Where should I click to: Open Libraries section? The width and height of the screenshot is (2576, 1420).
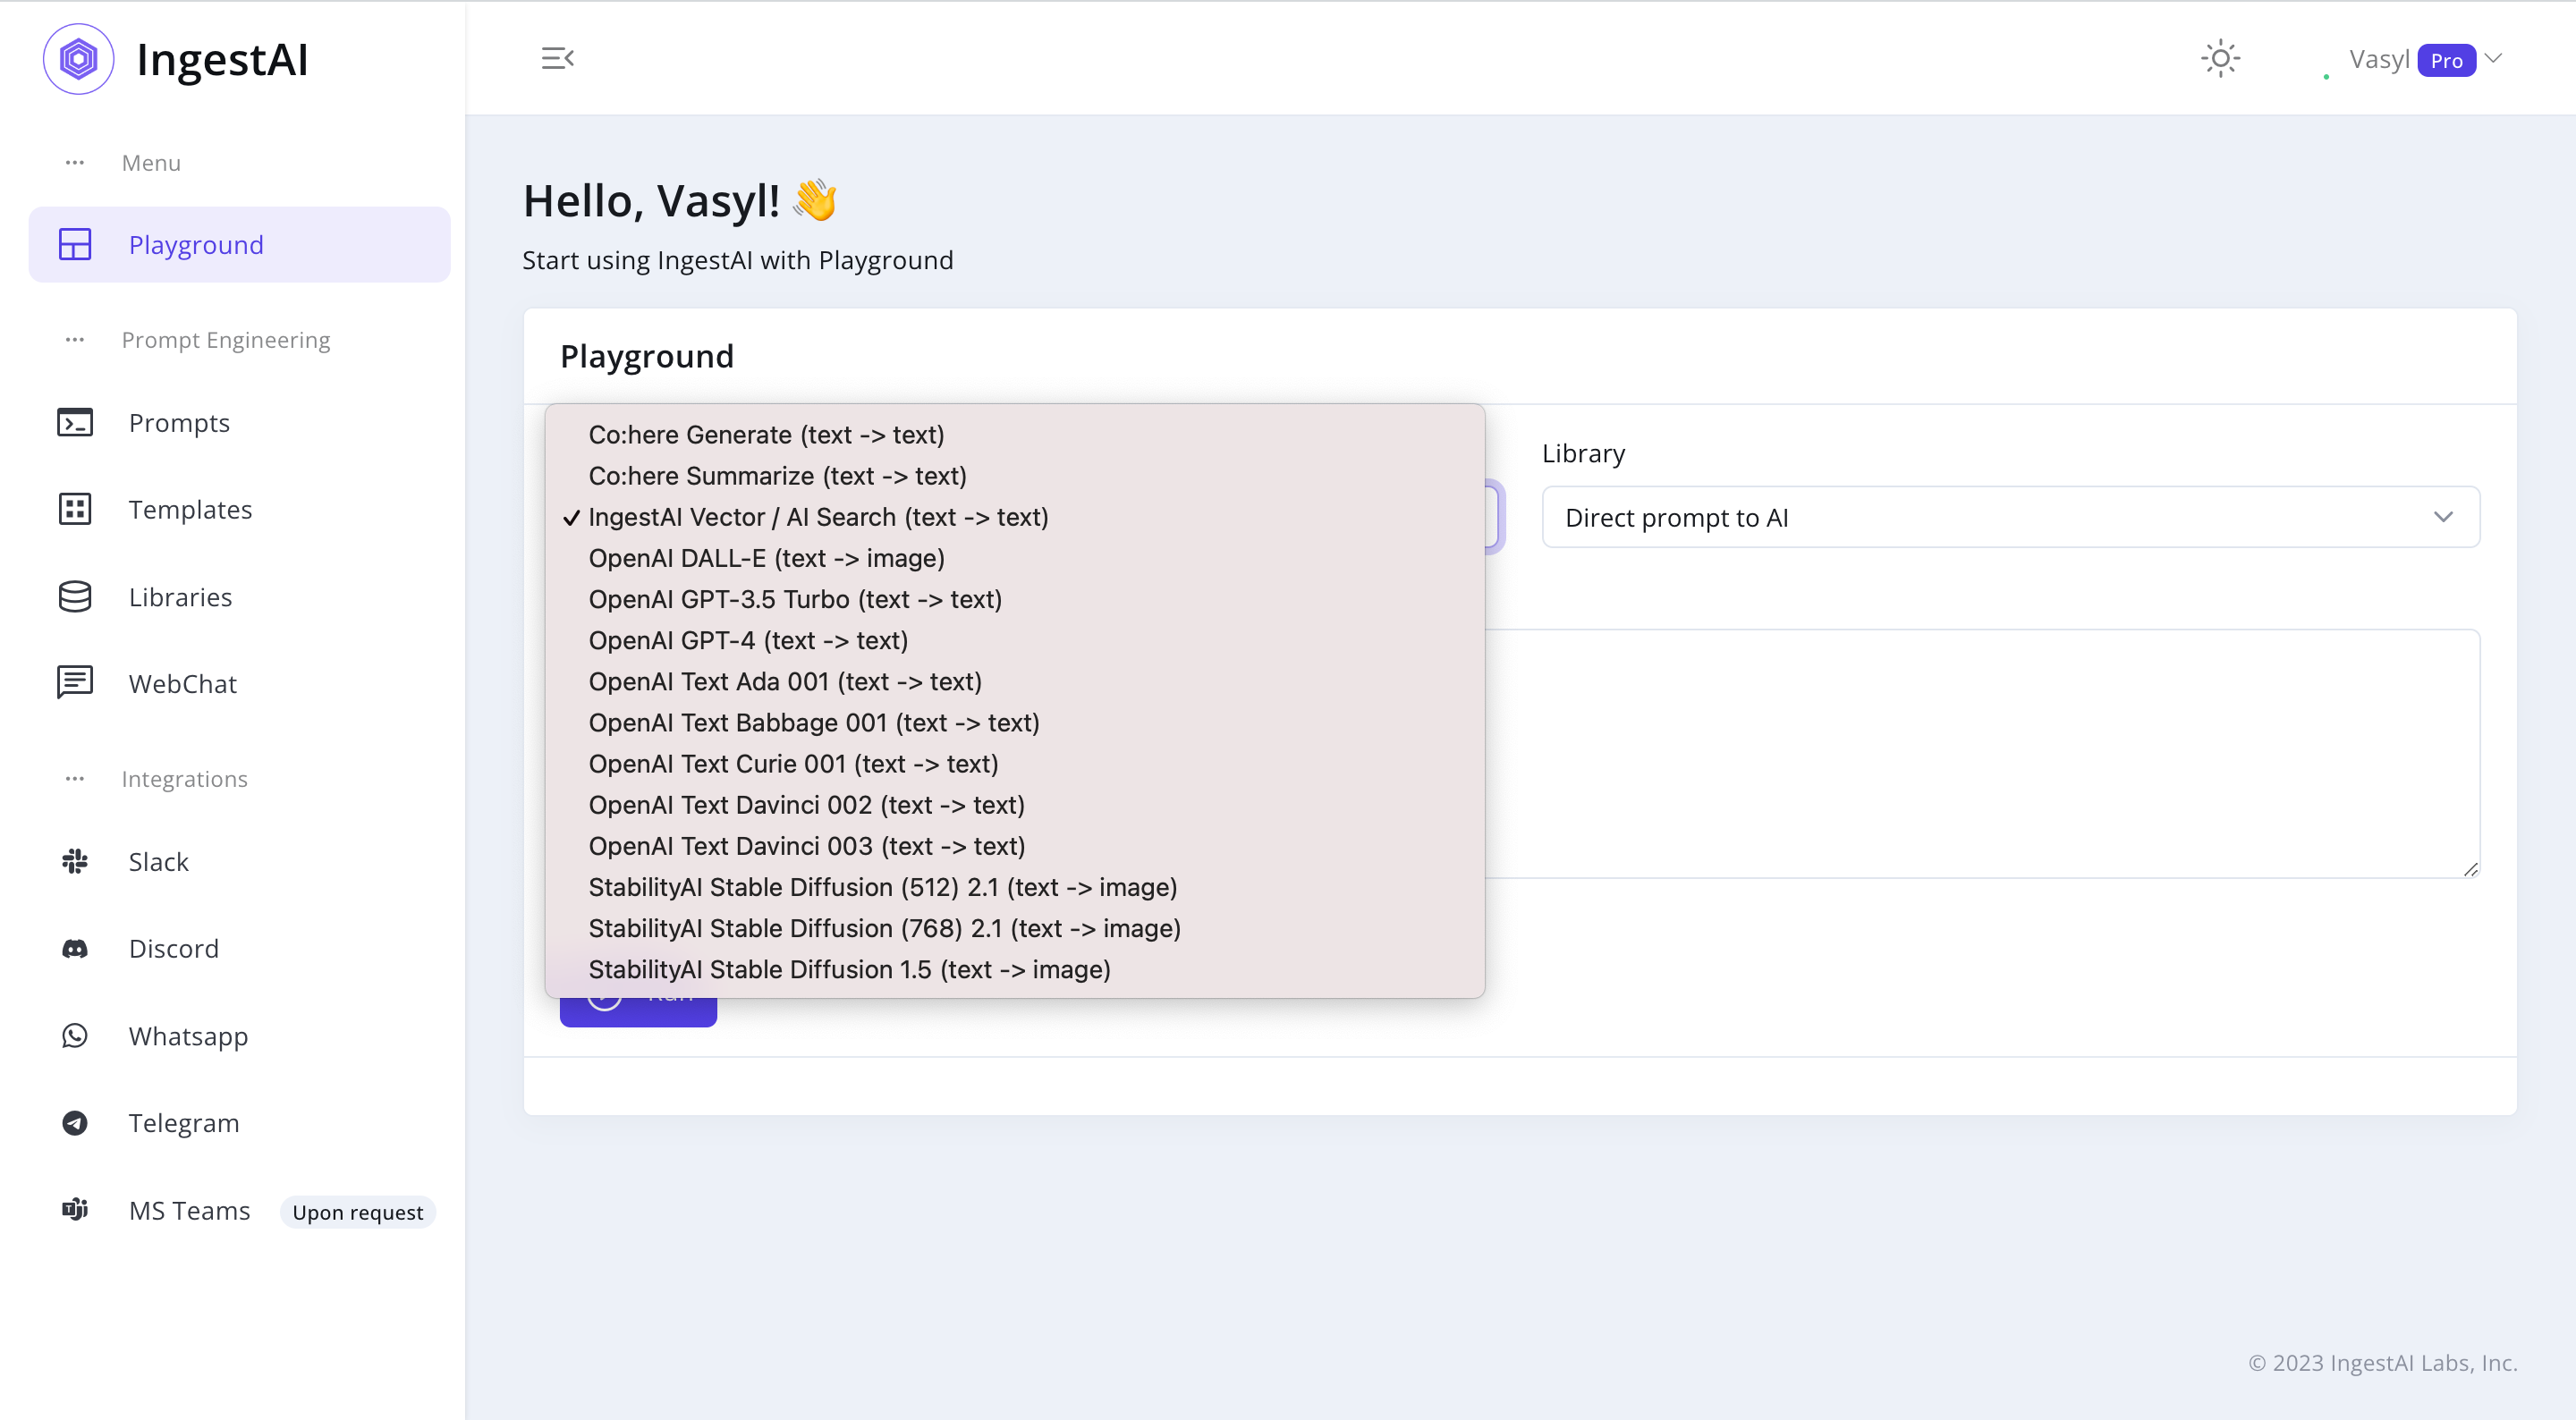[180, 596]
